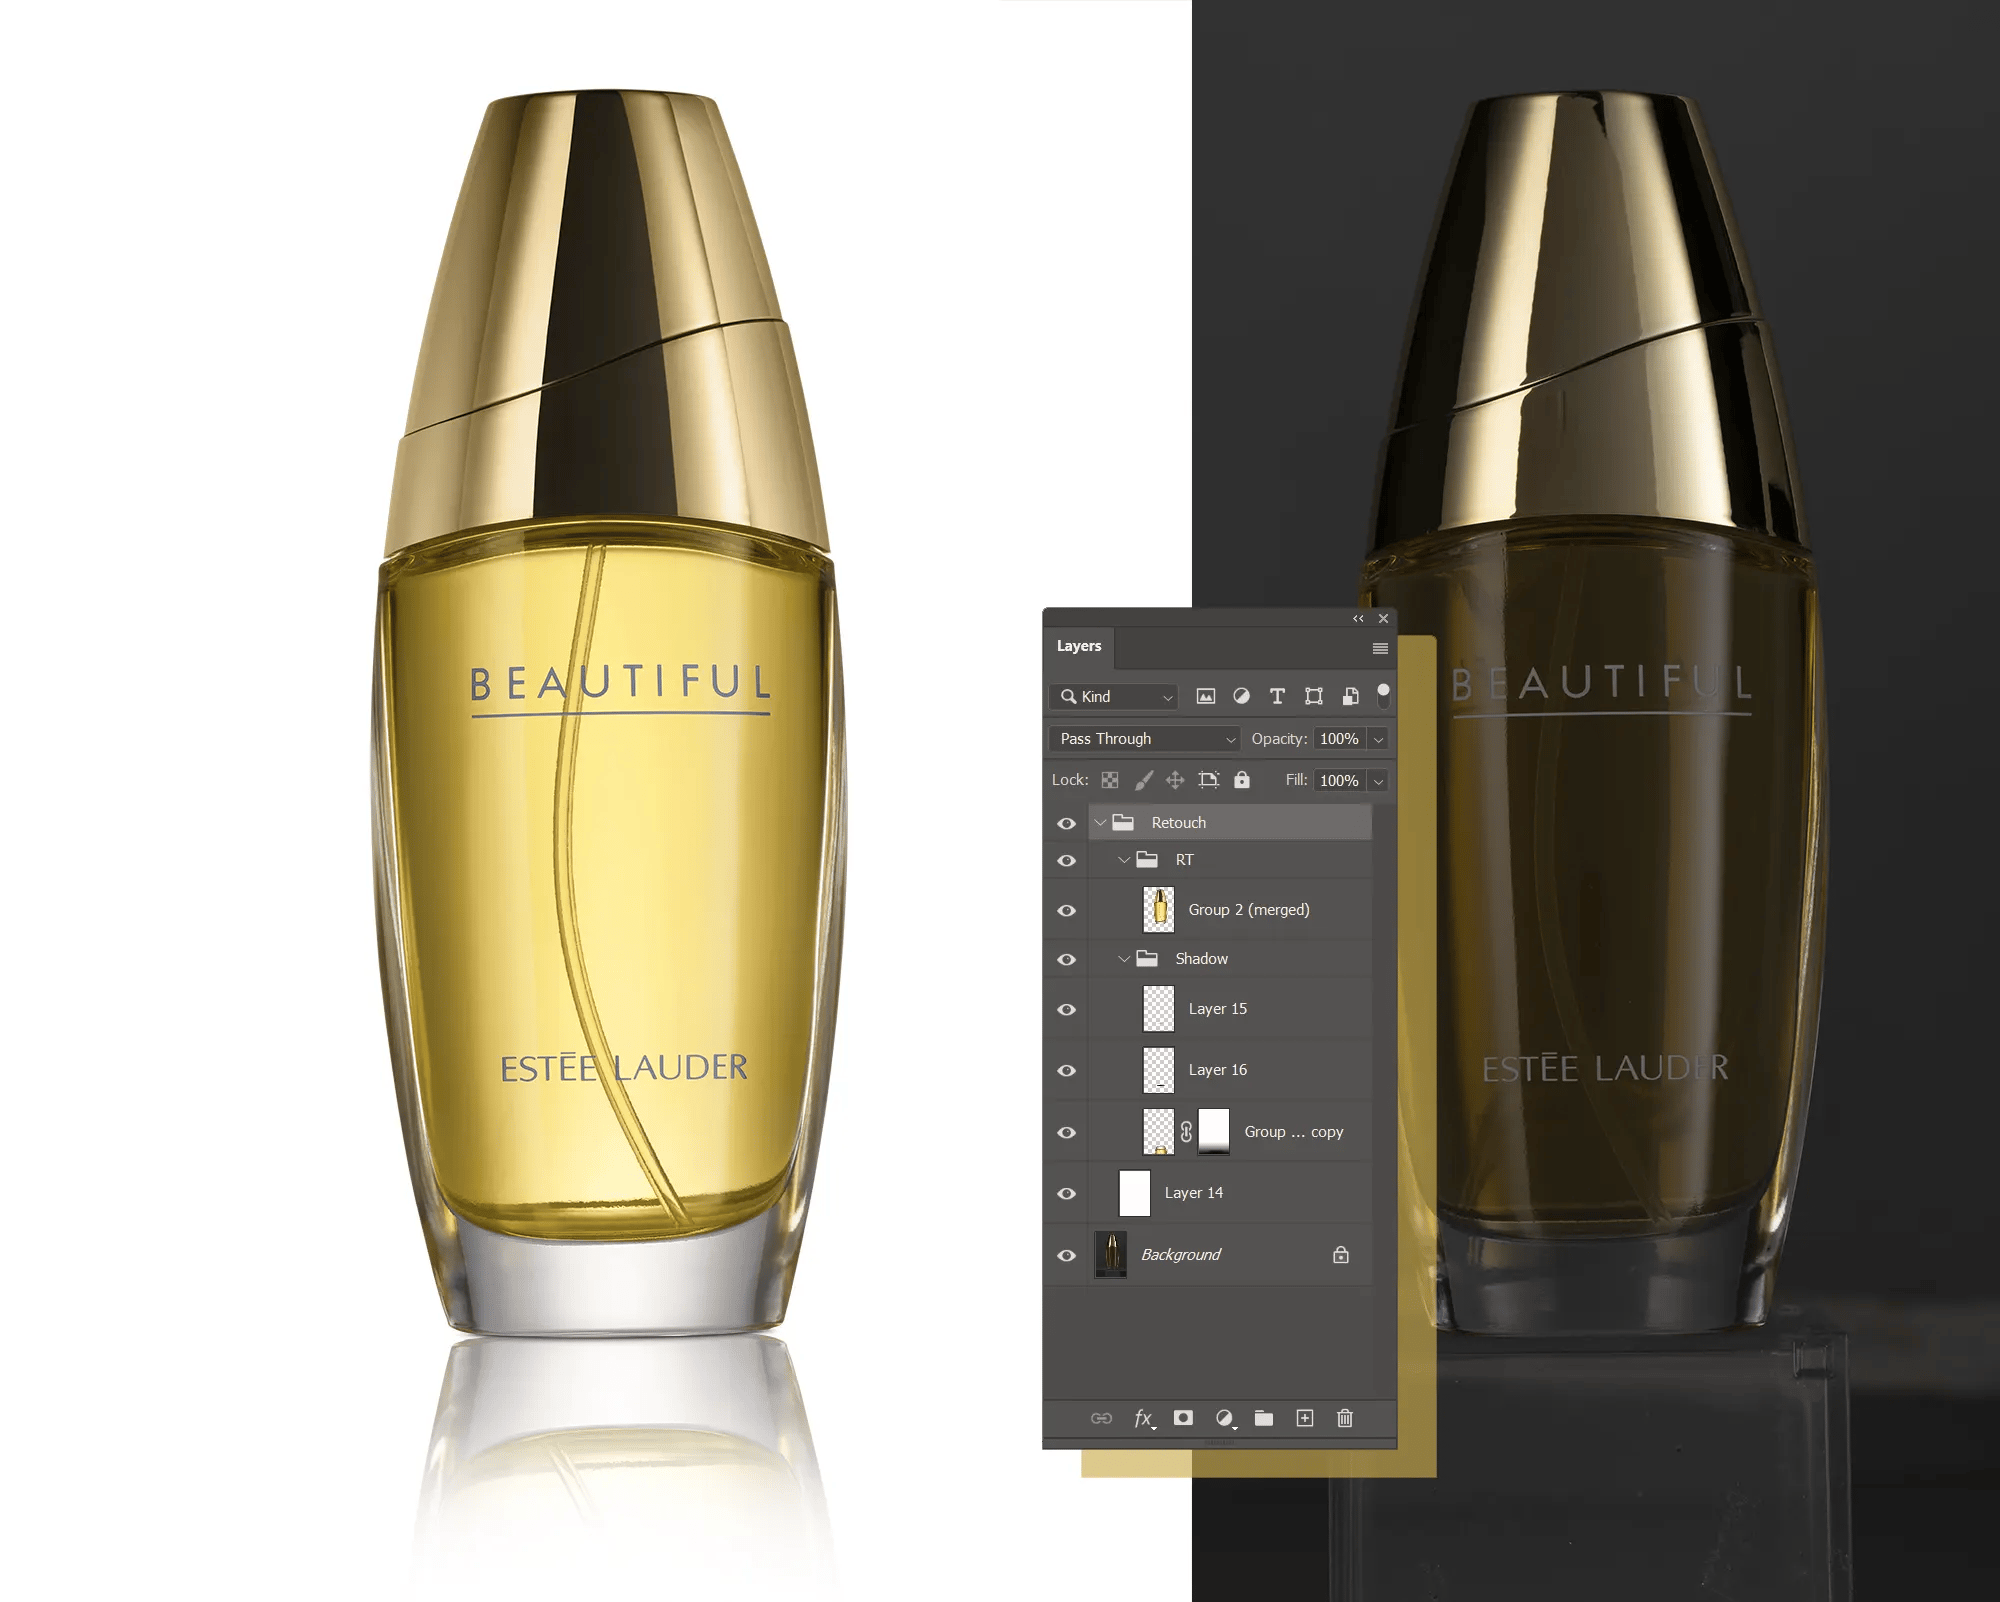Image resolution: width=2000 pixels, height=1602 pixels.
Task: Create a new layer plus icon
Action: [x=1305, y=1418]
